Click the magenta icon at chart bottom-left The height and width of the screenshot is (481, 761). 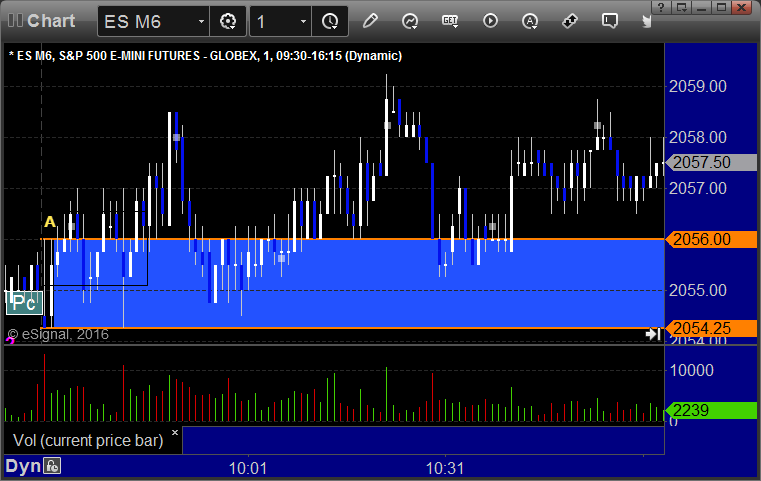[x=10, y=341]
